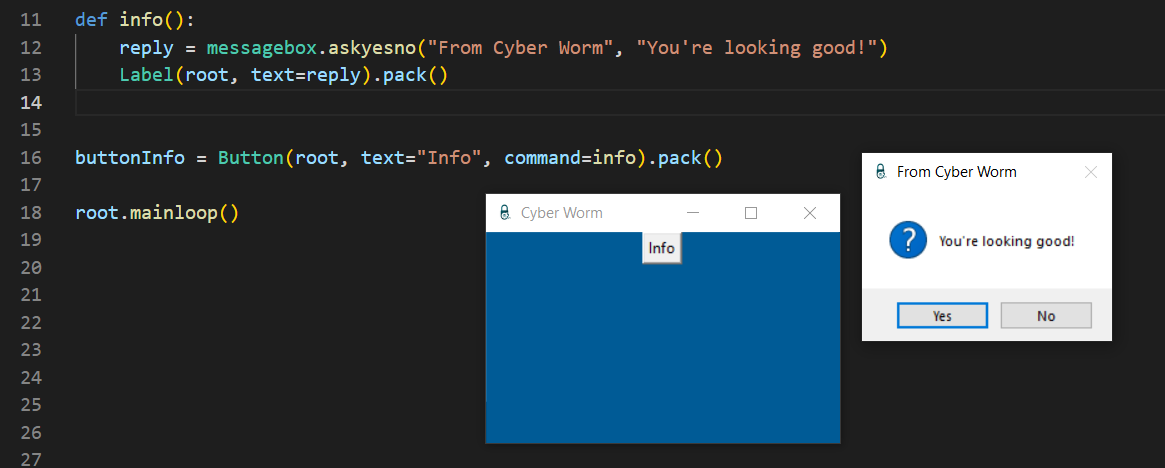The image size is (1165, 468).
Task: Click the "You're looking good!" dialog message
Action: point(1006,241)
